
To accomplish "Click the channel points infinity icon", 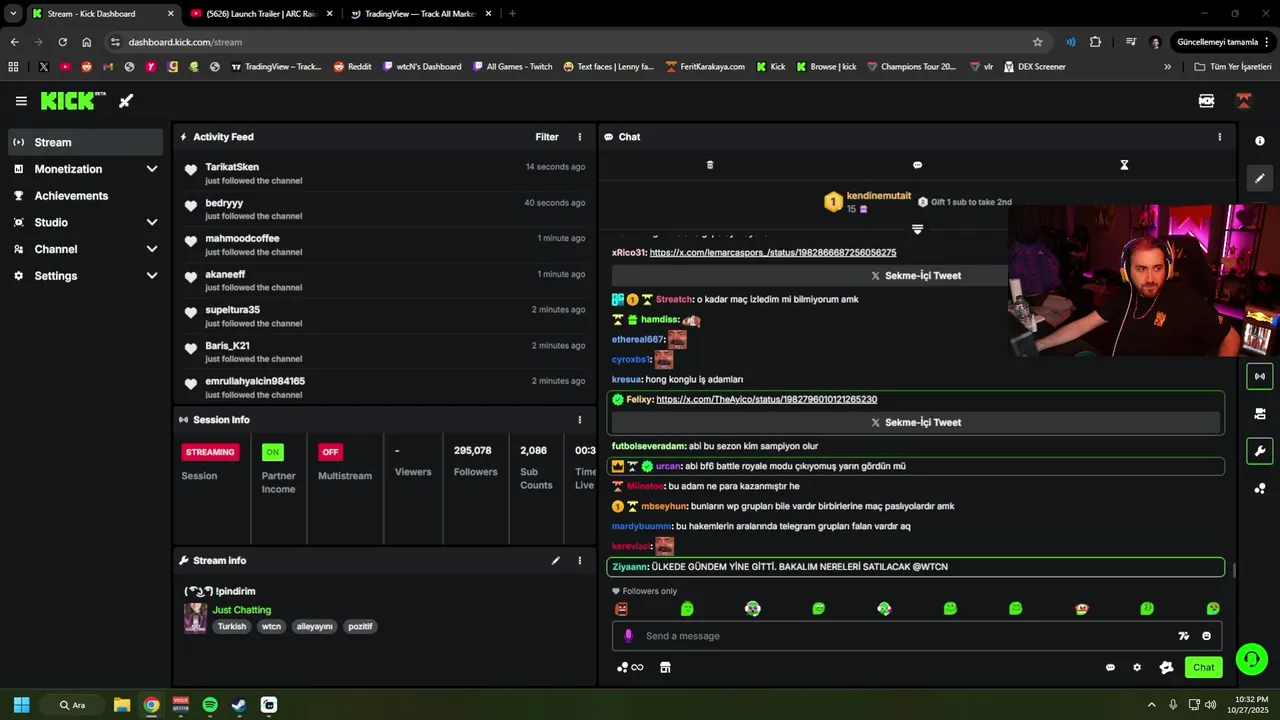I will (630, 668).
